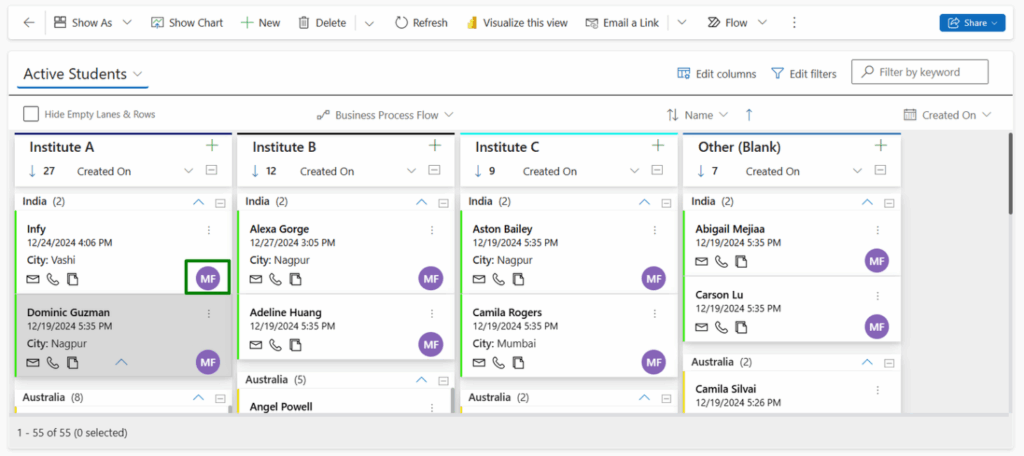
Task: Open the Active Students view dropdown
Action: click(137, 74)
